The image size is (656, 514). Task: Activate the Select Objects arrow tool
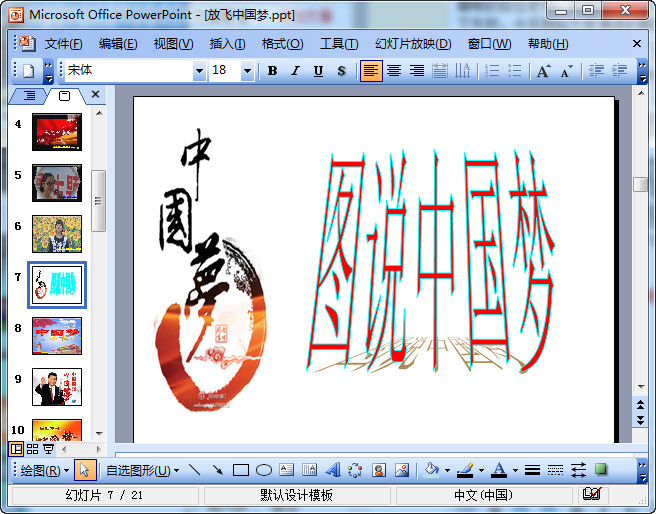85,471
